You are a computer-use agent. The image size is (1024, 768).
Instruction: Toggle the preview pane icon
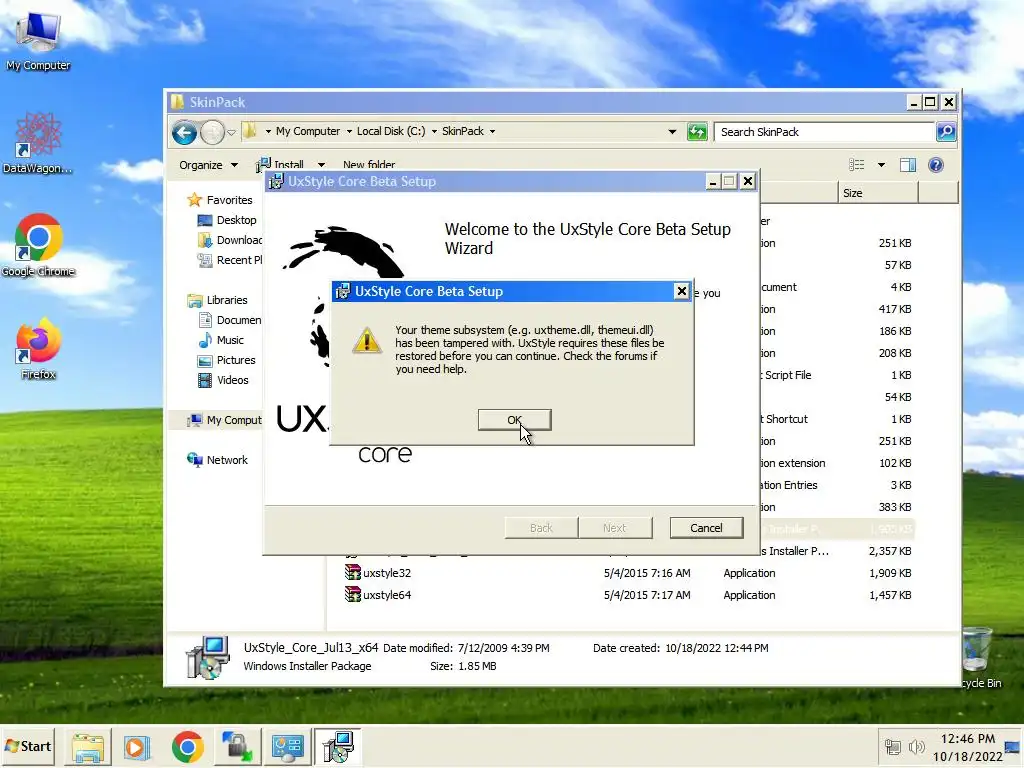908,165
